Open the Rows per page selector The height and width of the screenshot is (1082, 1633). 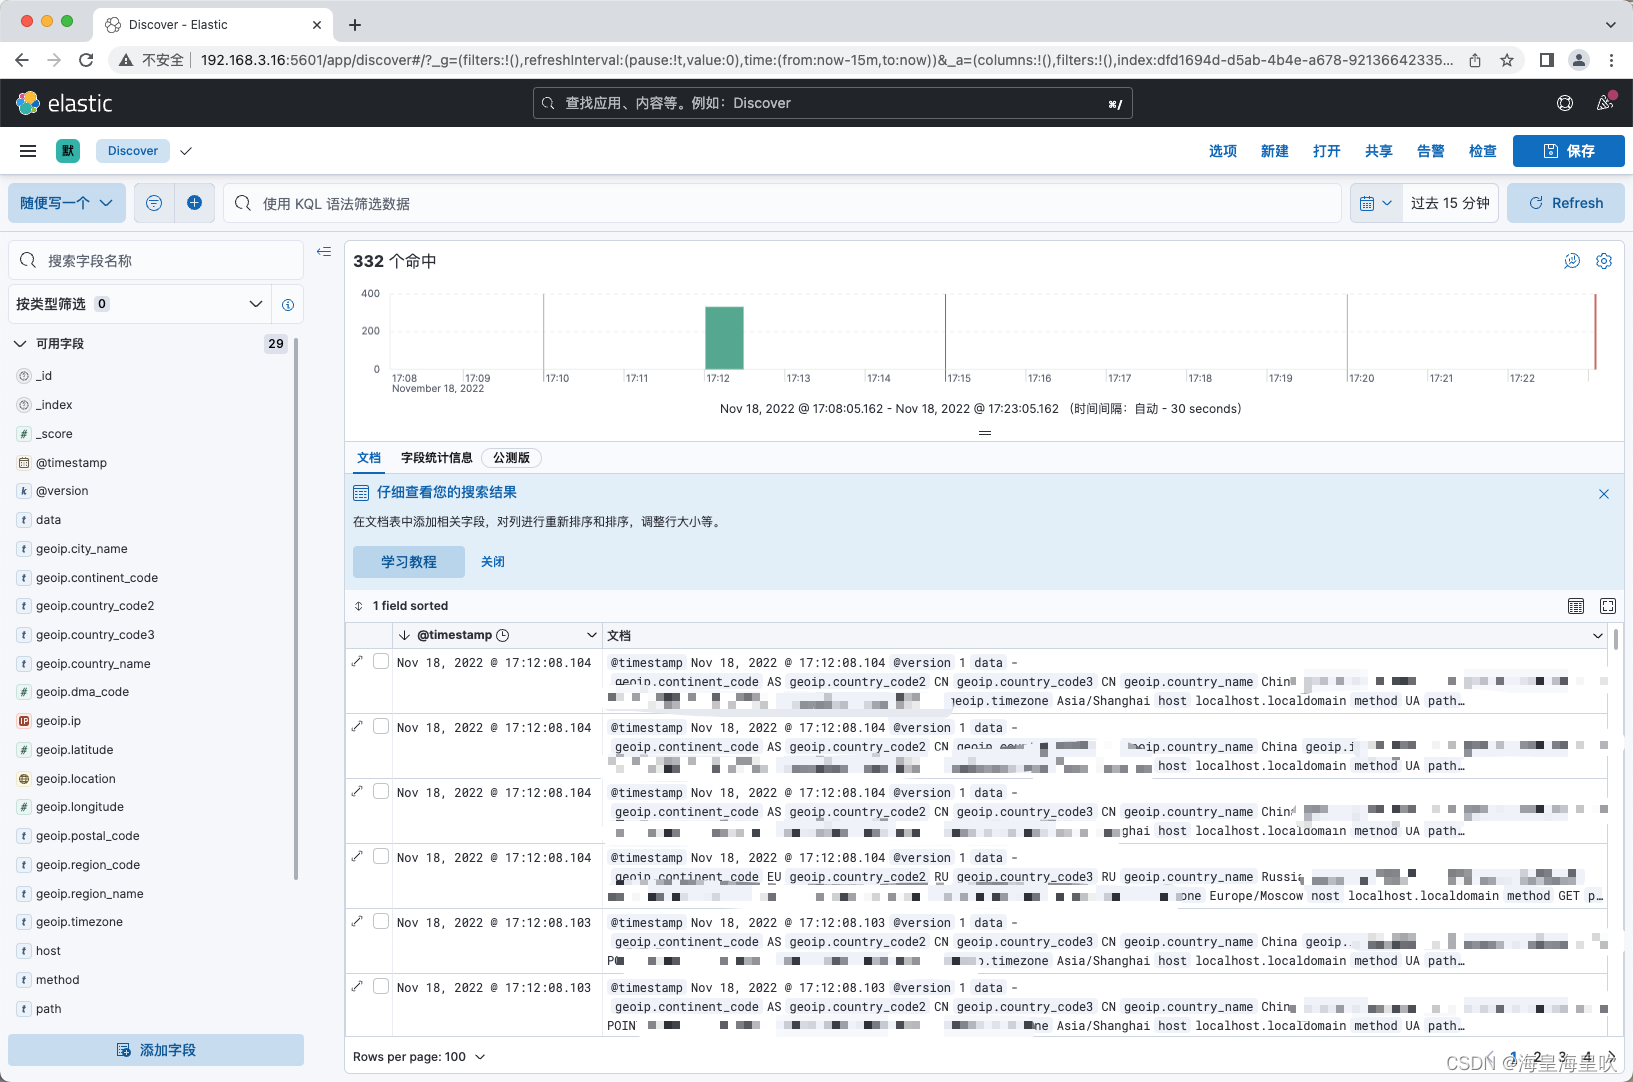418,1057
